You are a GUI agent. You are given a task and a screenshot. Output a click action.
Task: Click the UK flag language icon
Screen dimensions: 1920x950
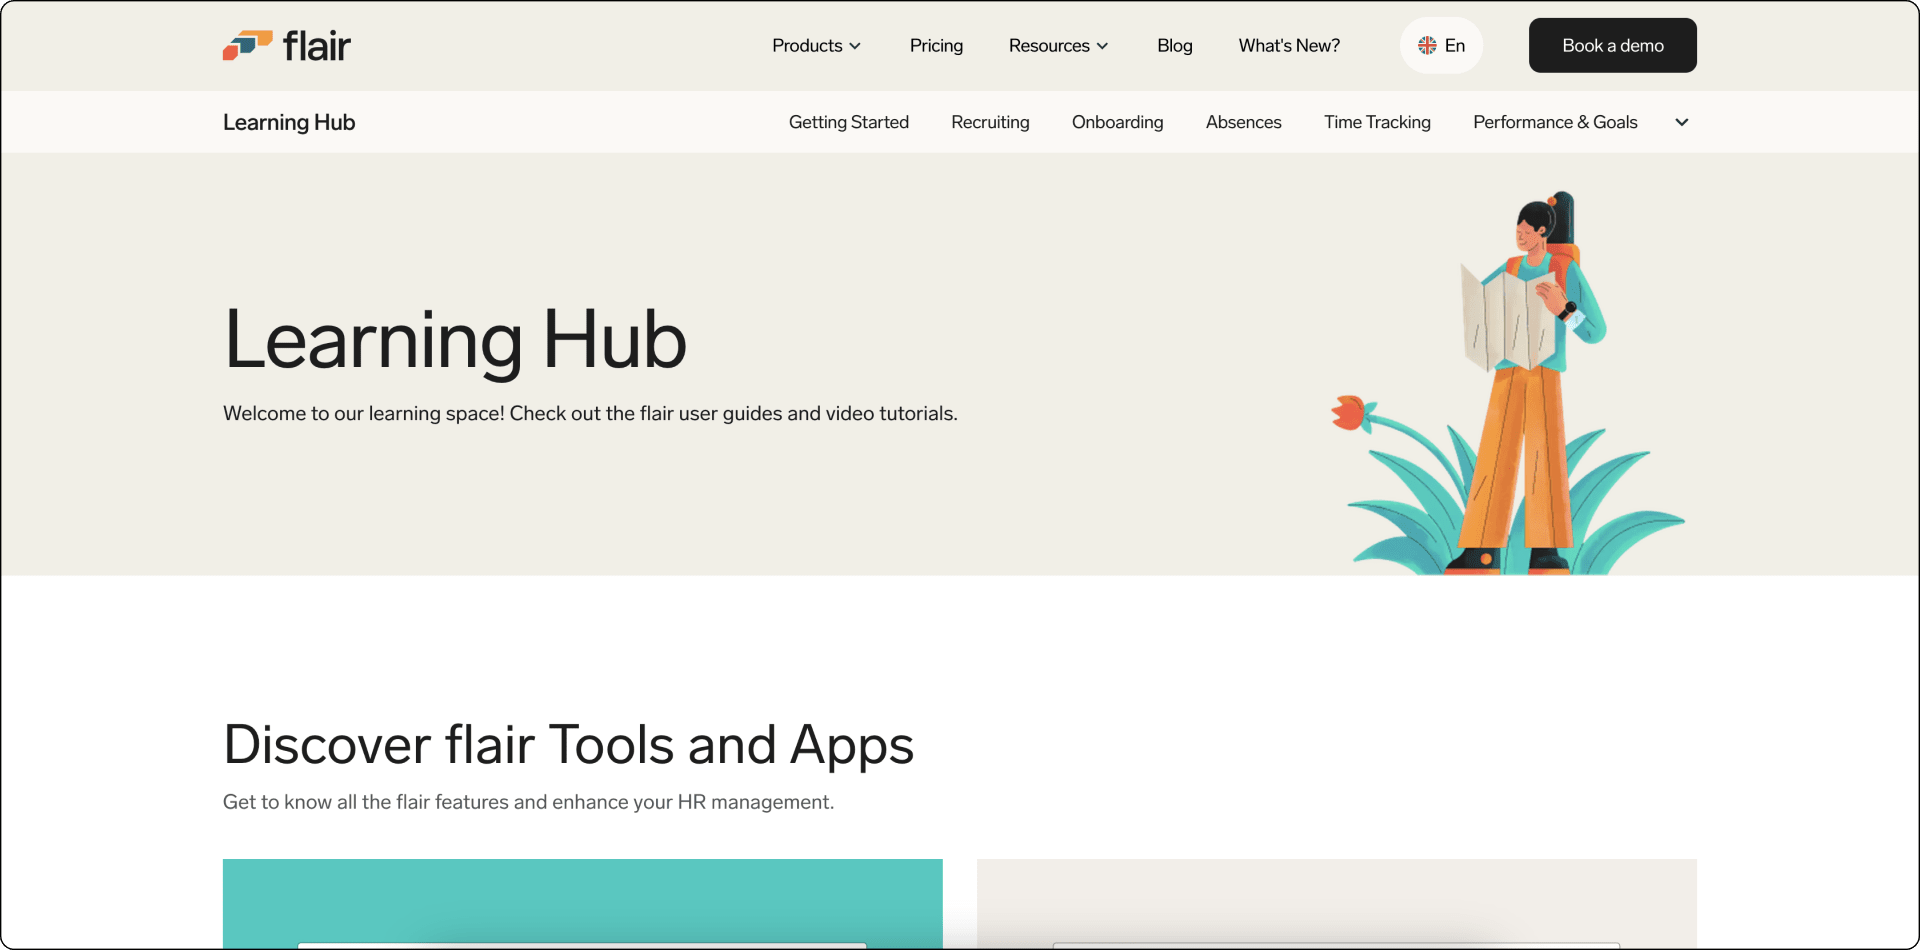tap(1427, 45)
